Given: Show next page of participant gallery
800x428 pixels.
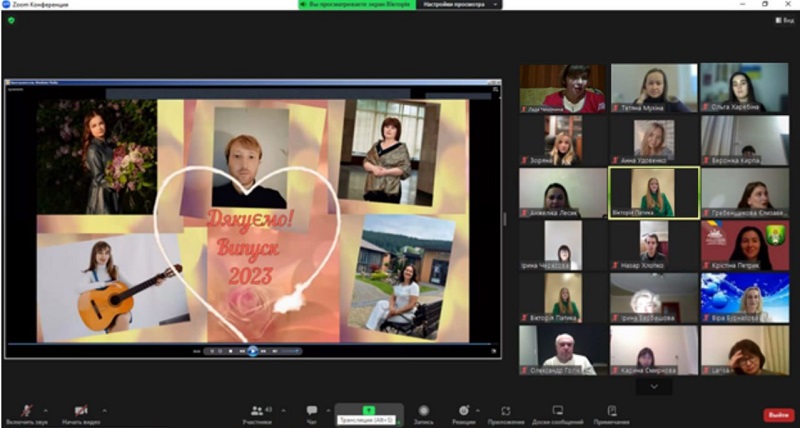Looking at the screenshot, I should point(654,387).
